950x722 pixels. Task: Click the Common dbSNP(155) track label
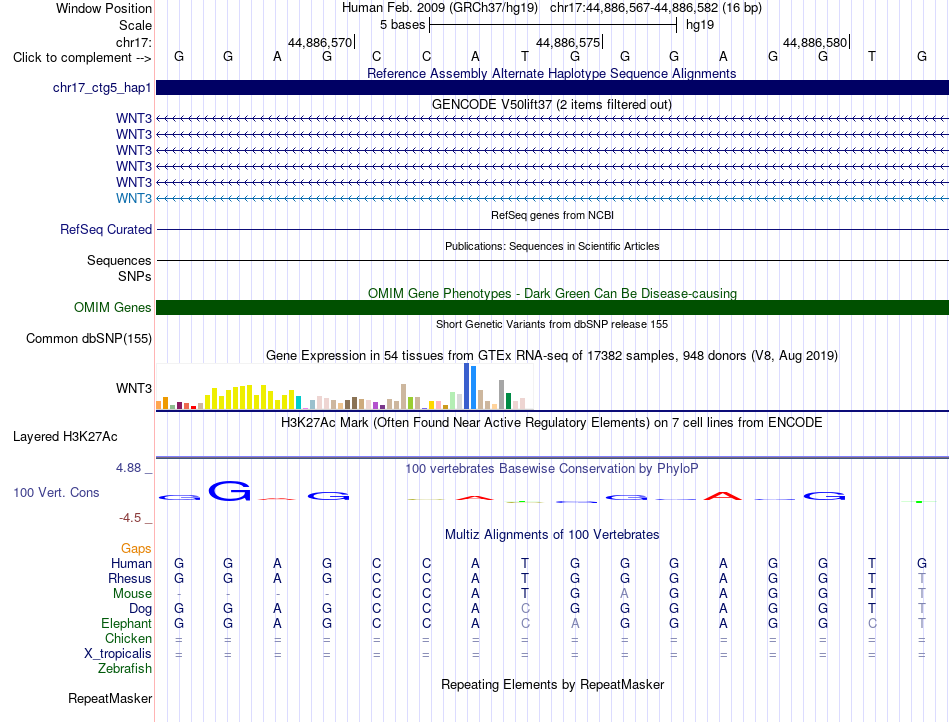(88, 339)
